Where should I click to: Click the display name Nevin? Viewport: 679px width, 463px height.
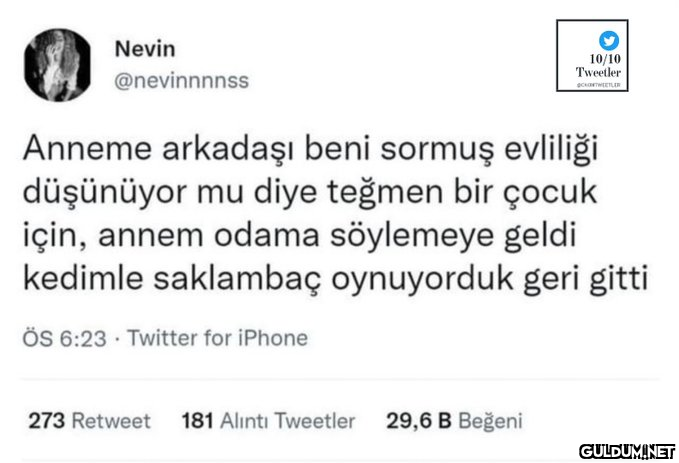(x=144, y=49)
